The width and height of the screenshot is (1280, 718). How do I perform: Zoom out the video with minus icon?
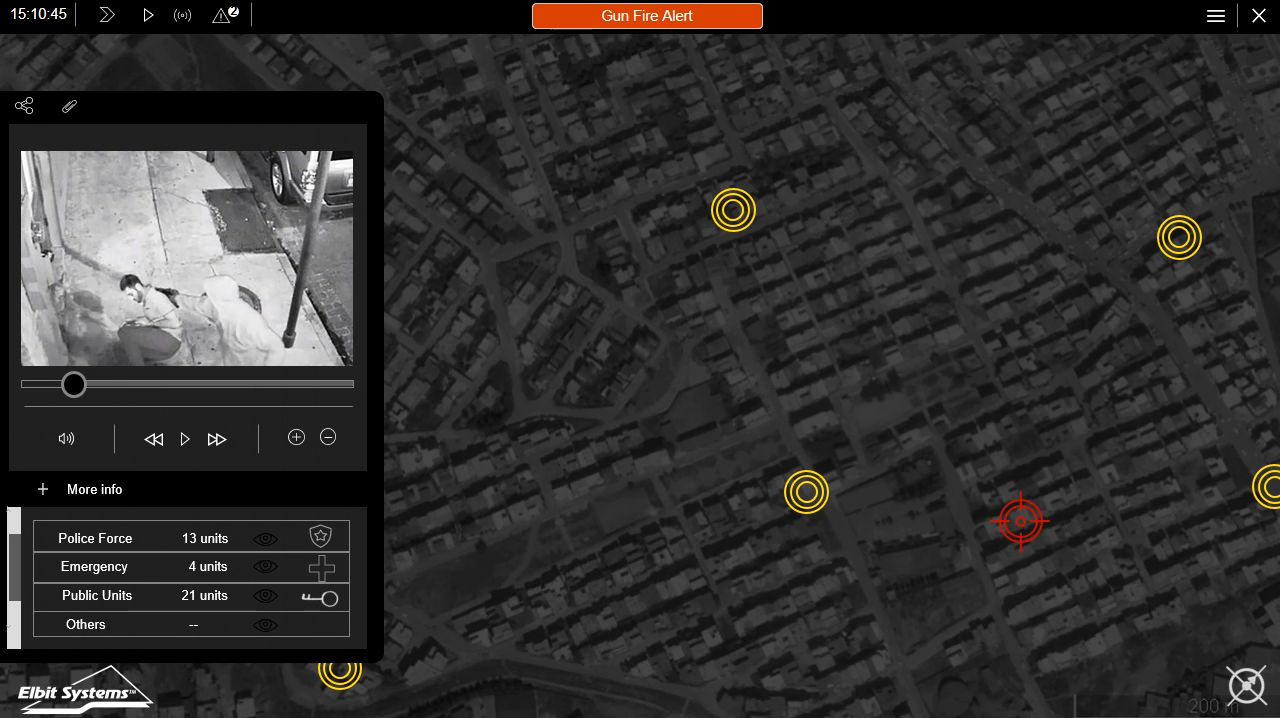(328, 437)
